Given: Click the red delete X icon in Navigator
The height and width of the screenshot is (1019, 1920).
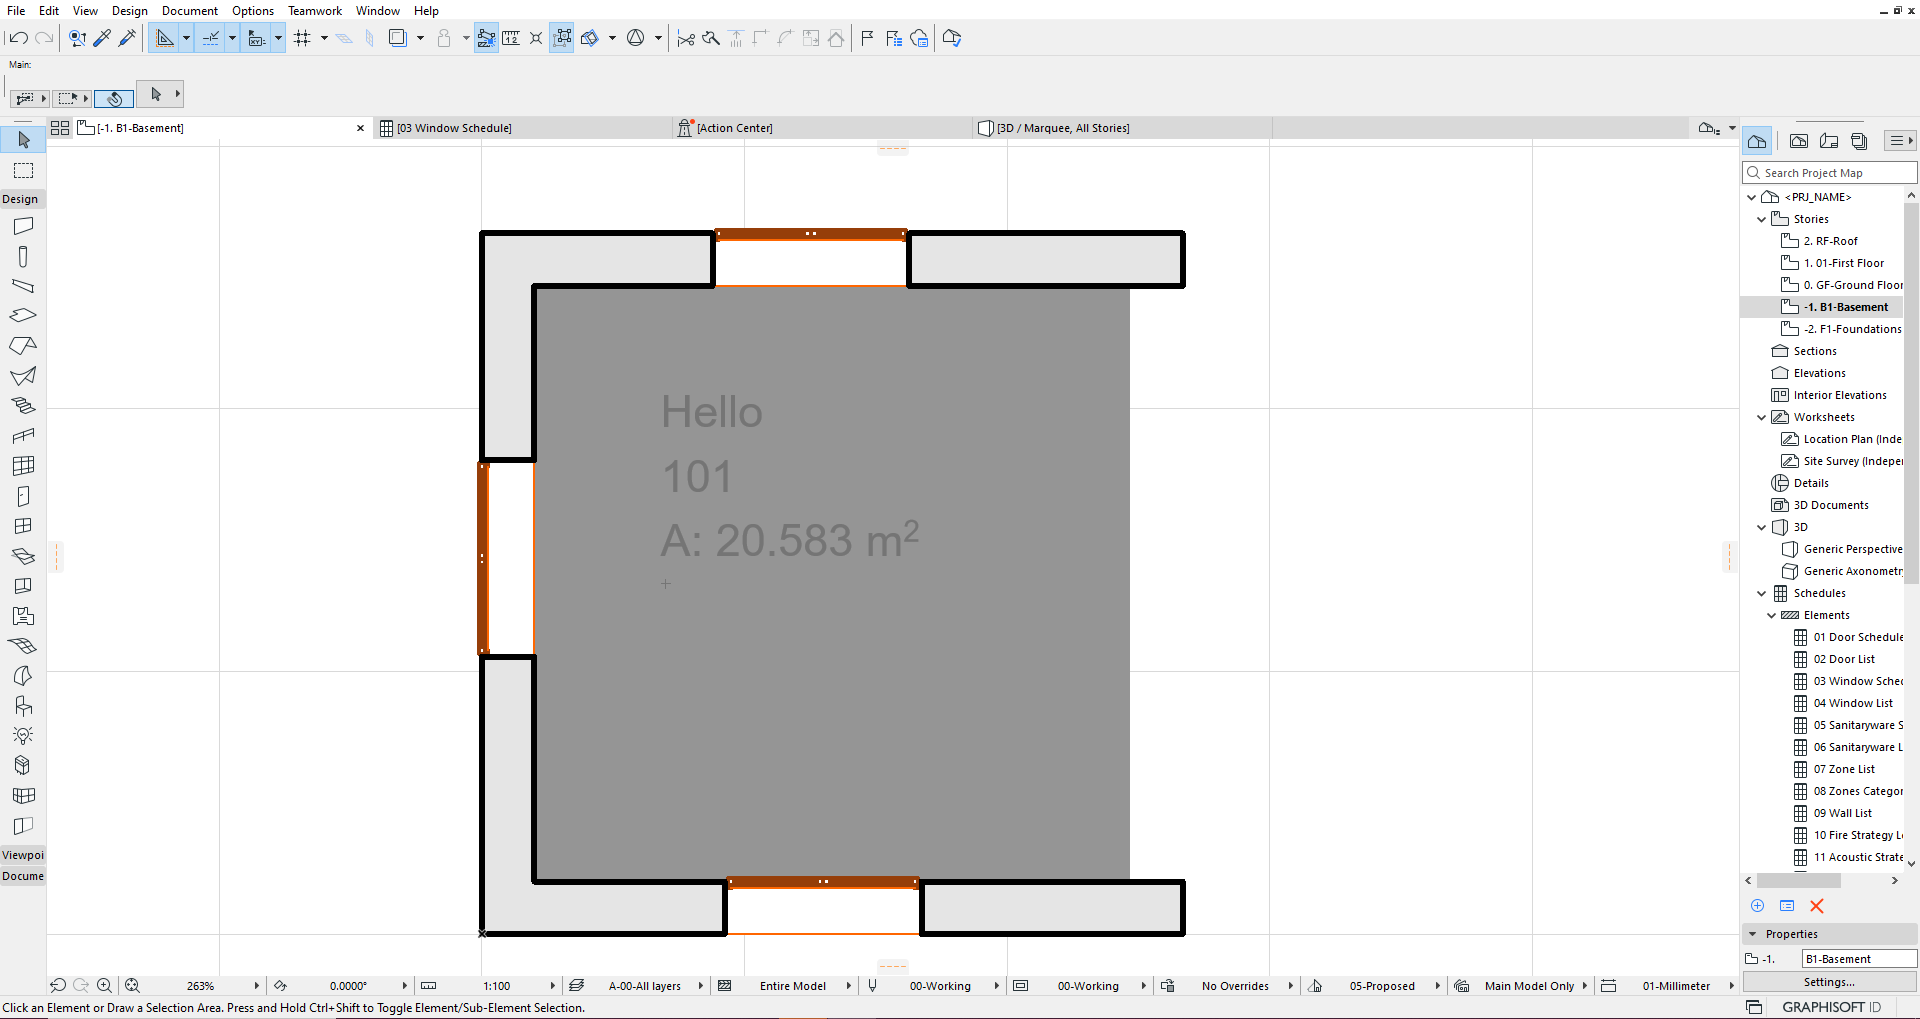Looking at the screenshot, I should pyautogui.click(x=1817, y=906).
